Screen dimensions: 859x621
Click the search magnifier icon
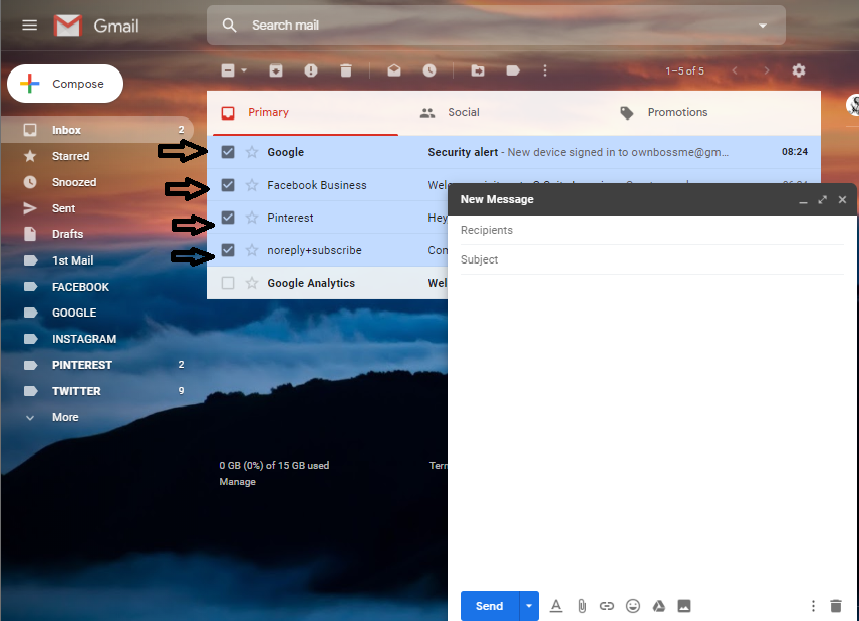tap(230, 25)
